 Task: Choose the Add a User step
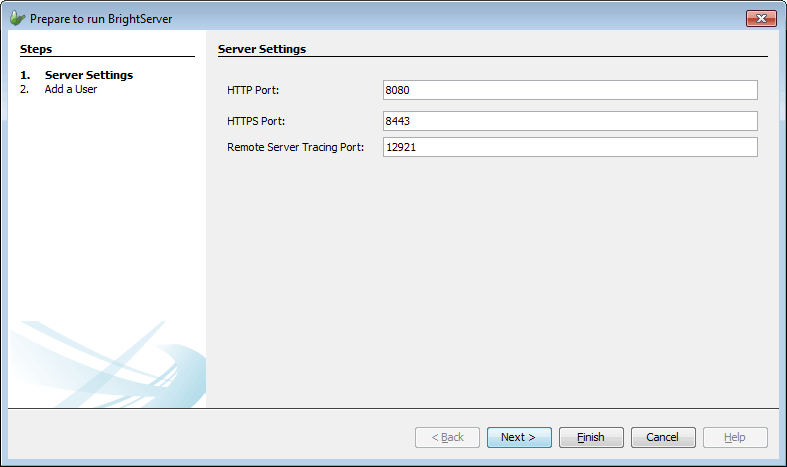point(70,89)
